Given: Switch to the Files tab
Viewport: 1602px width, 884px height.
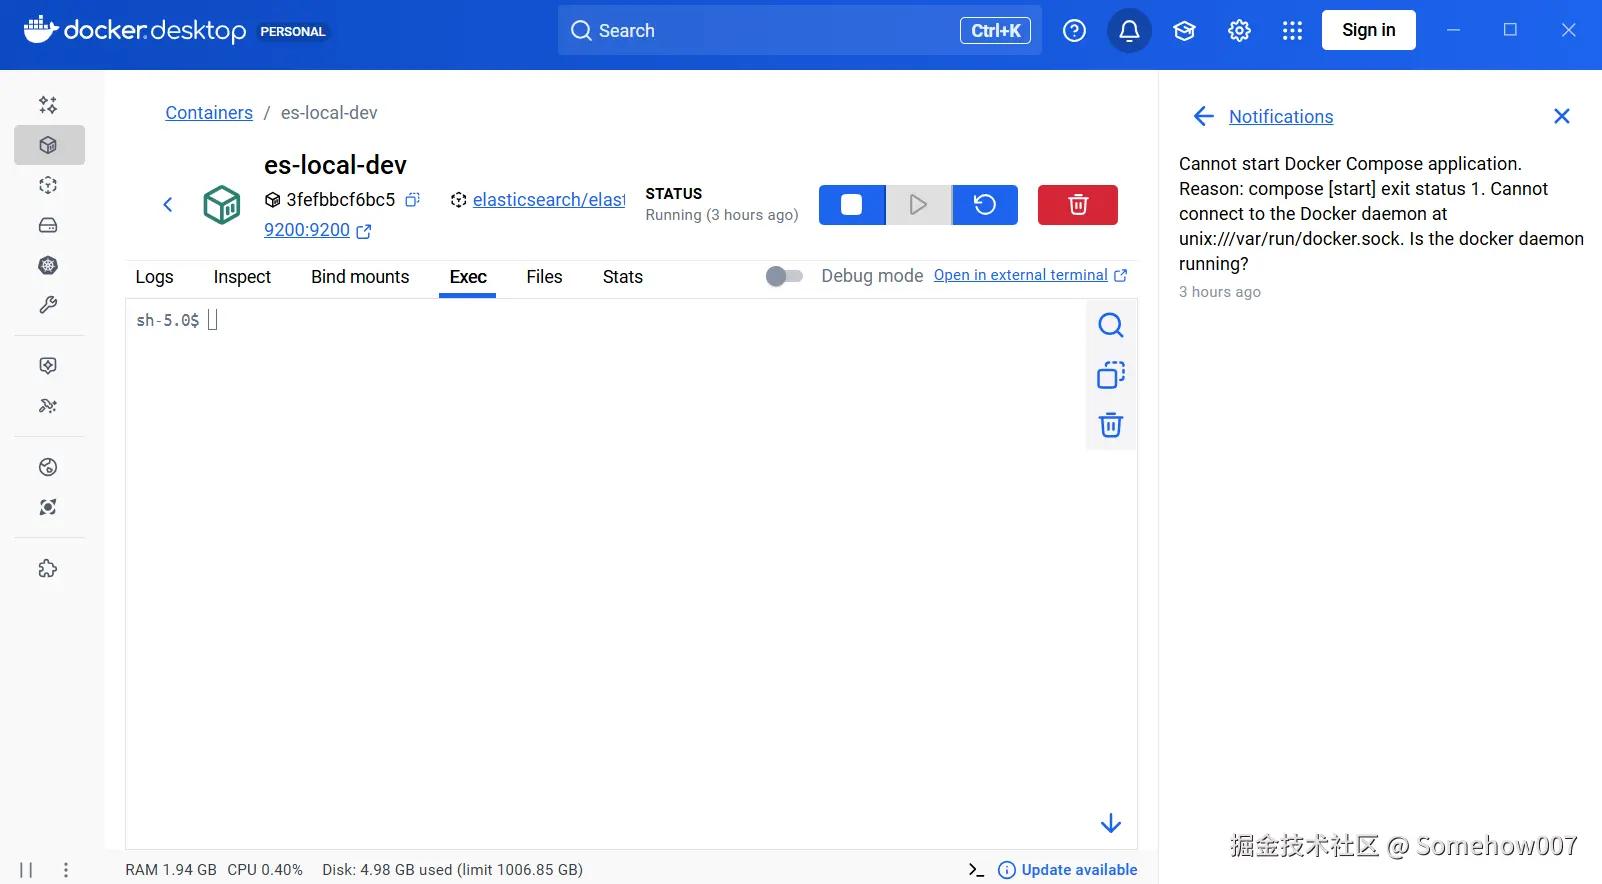Looking at the screenshot, I should point(545,277).
